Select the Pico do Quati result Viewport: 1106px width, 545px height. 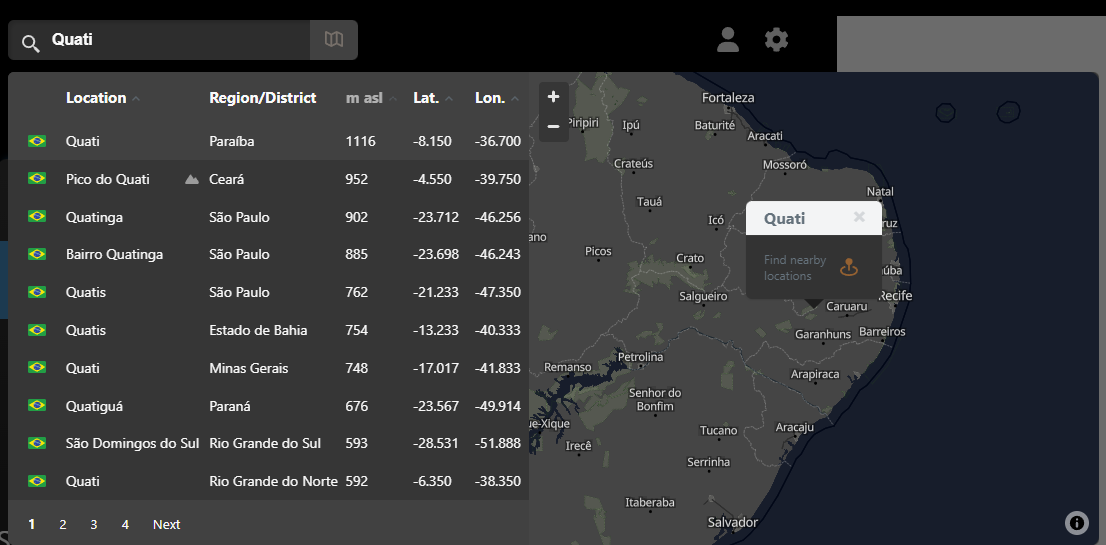[269, 179]
